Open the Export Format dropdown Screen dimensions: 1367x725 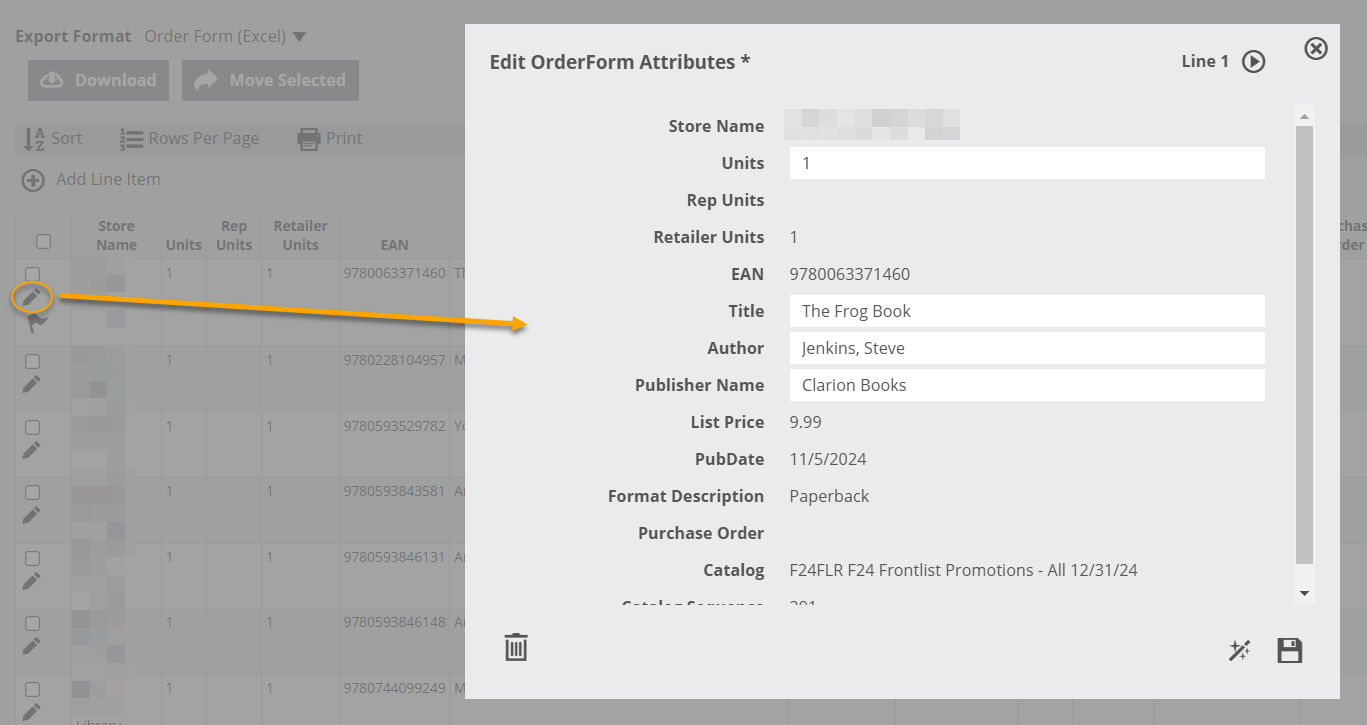coord(225,37)
